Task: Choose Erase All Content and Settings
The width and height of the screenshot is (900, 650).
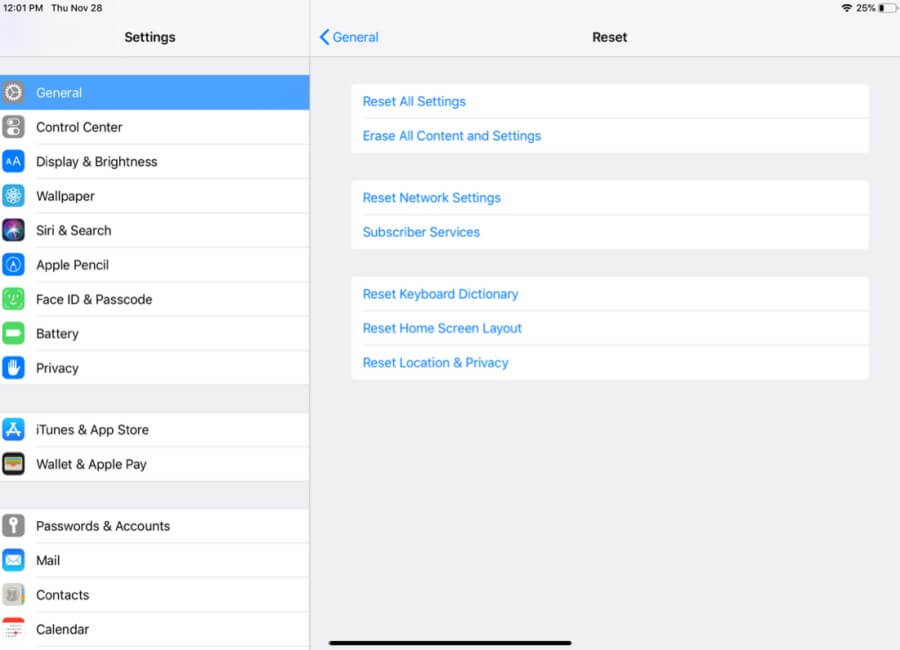Action: [x=451, y=135]
